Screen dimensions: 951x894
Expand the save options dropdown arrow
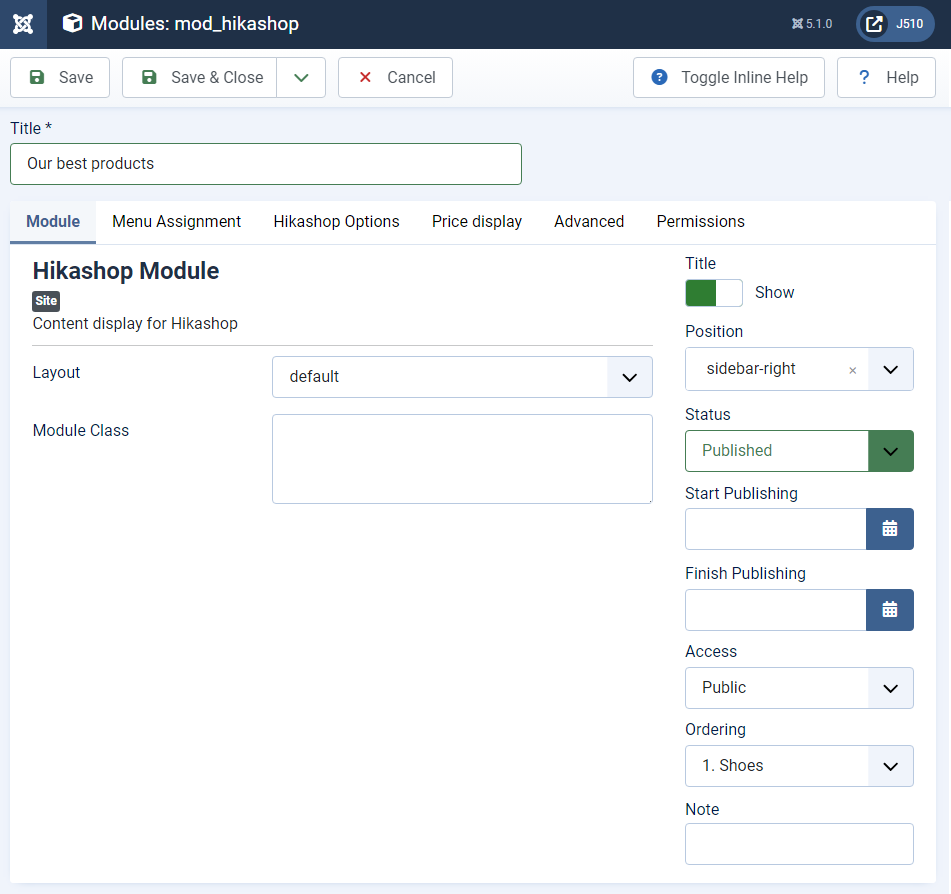pos(301,78)
